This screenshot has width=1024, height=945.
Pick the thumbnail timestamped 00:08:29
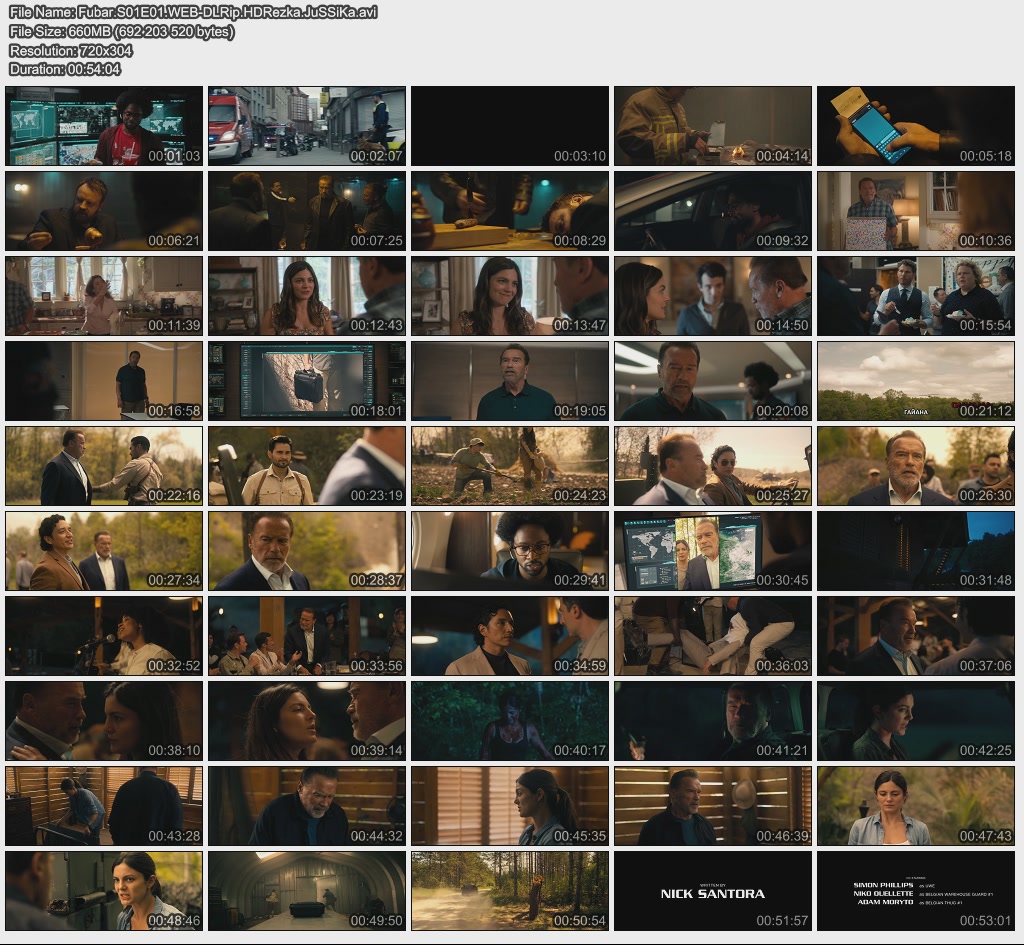pos(510,211)
